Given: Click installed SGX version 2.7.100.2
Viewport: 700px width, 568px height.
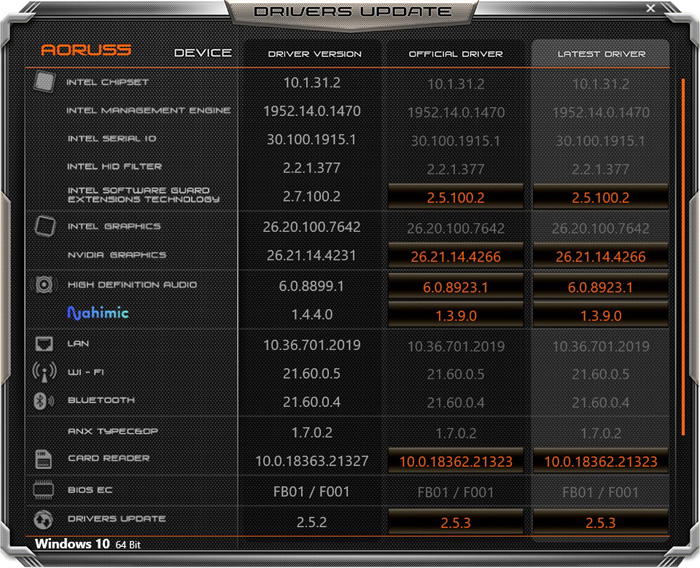Looking at the screenshot, I should (x=312, y=196).
